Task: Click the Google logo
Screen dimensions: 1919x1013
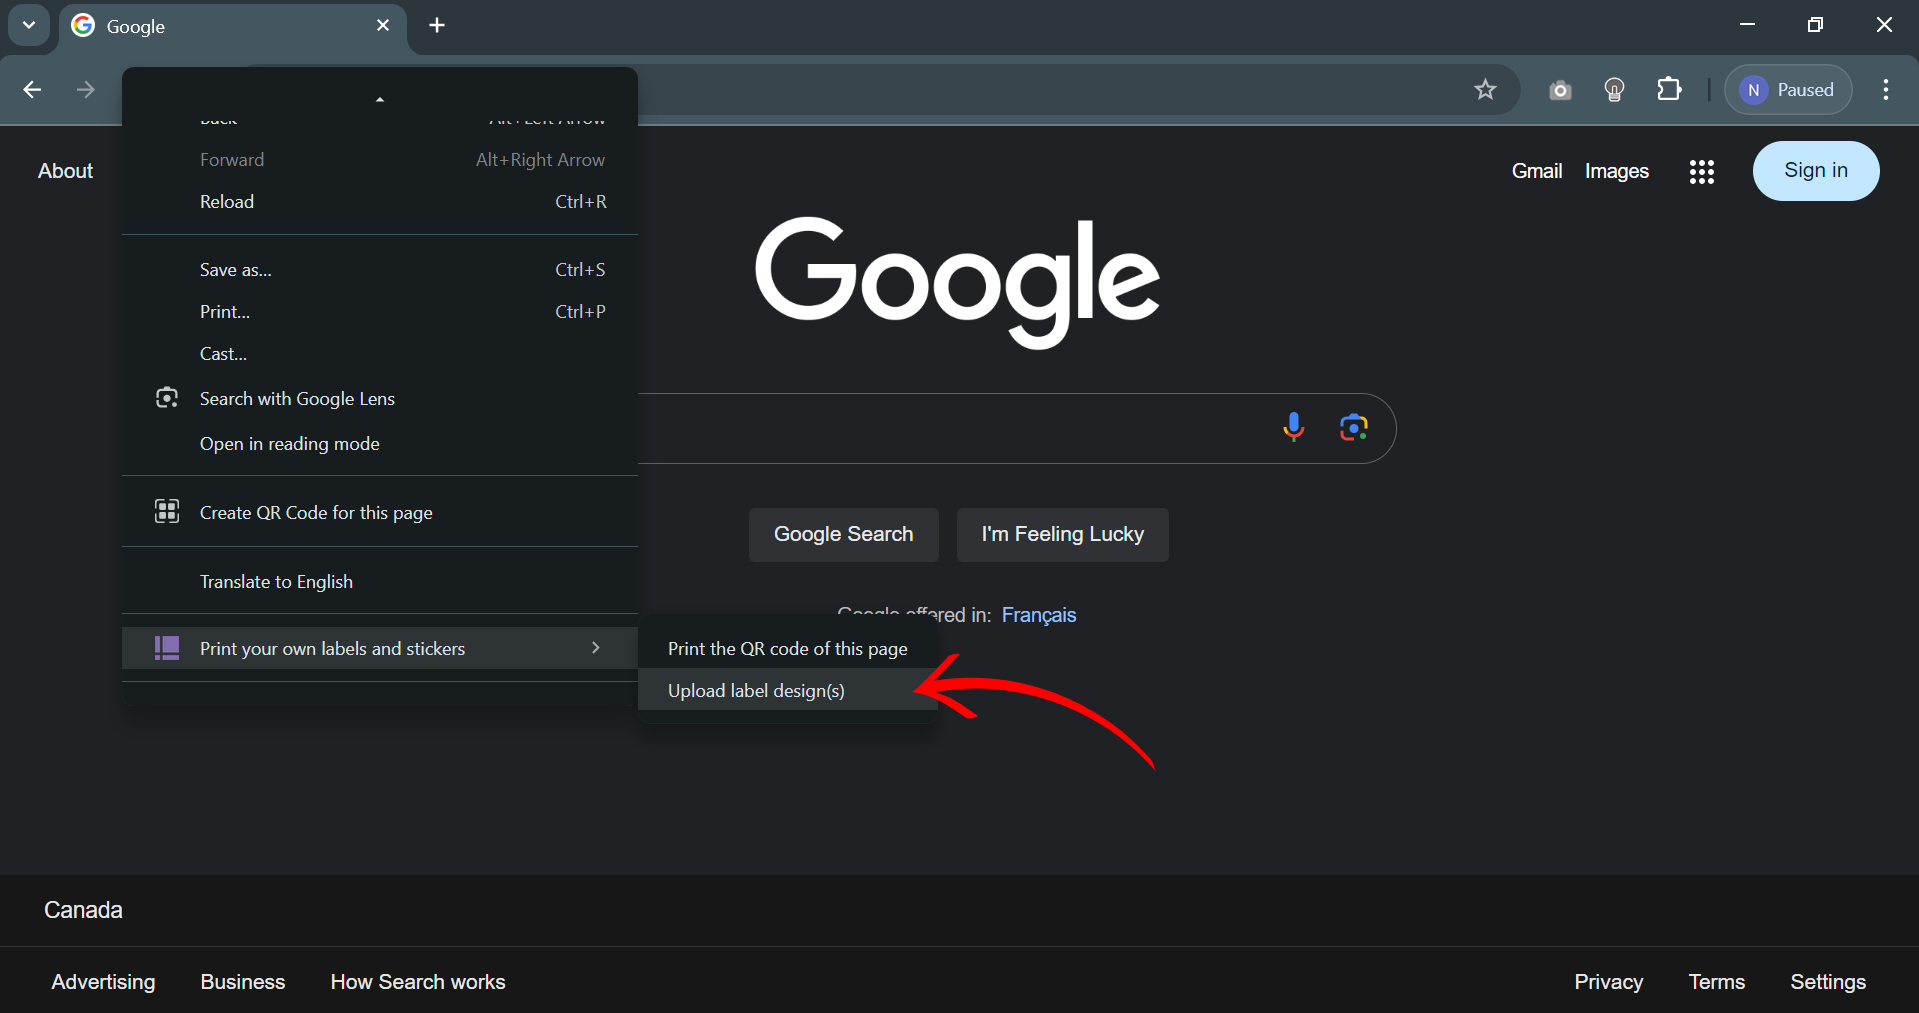Action: 957,282
